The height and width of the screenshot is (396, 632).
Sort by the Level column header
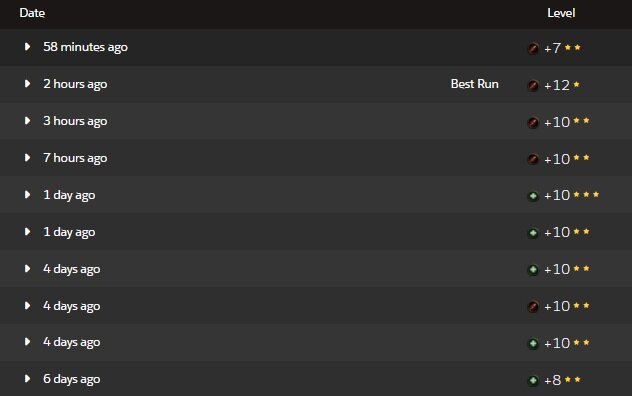pyautogui.click(x=561, y=13)
